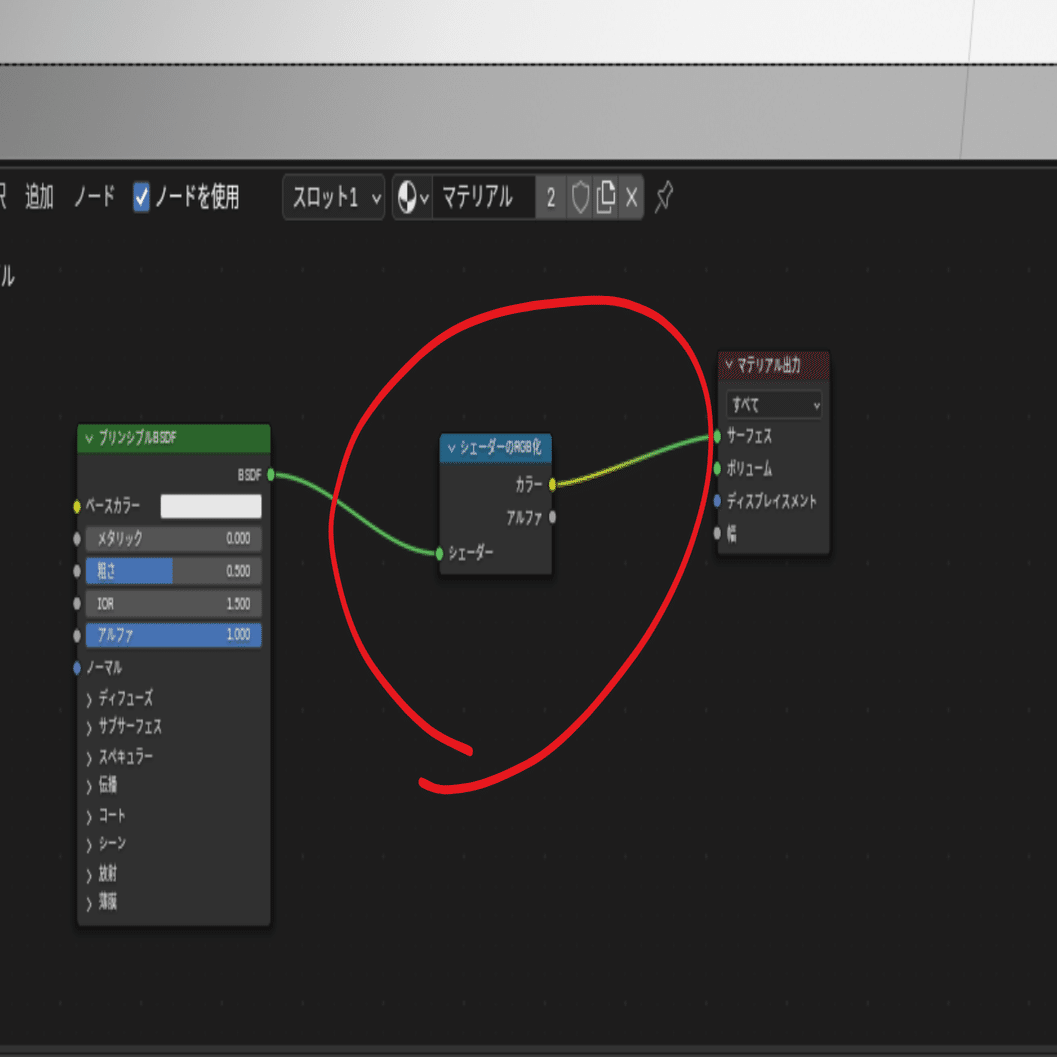Click the マテリアル name field
The image size is (1057, 1057).
point(484,198)
